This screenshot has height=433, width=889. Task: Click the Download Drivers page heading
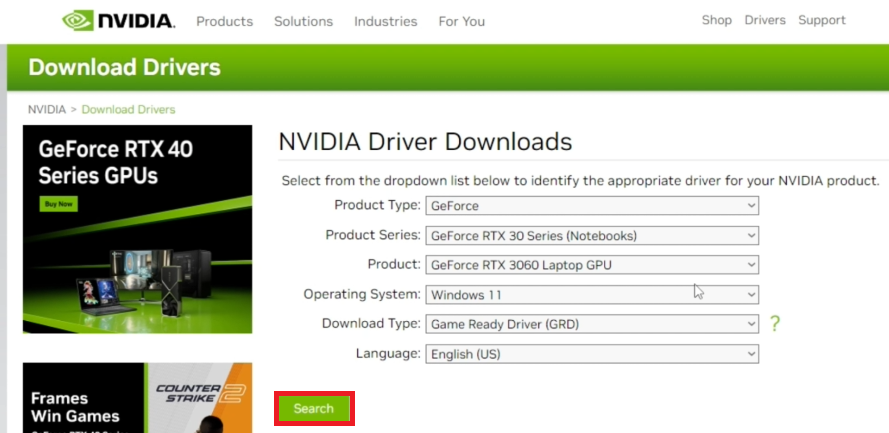(124, 67)
